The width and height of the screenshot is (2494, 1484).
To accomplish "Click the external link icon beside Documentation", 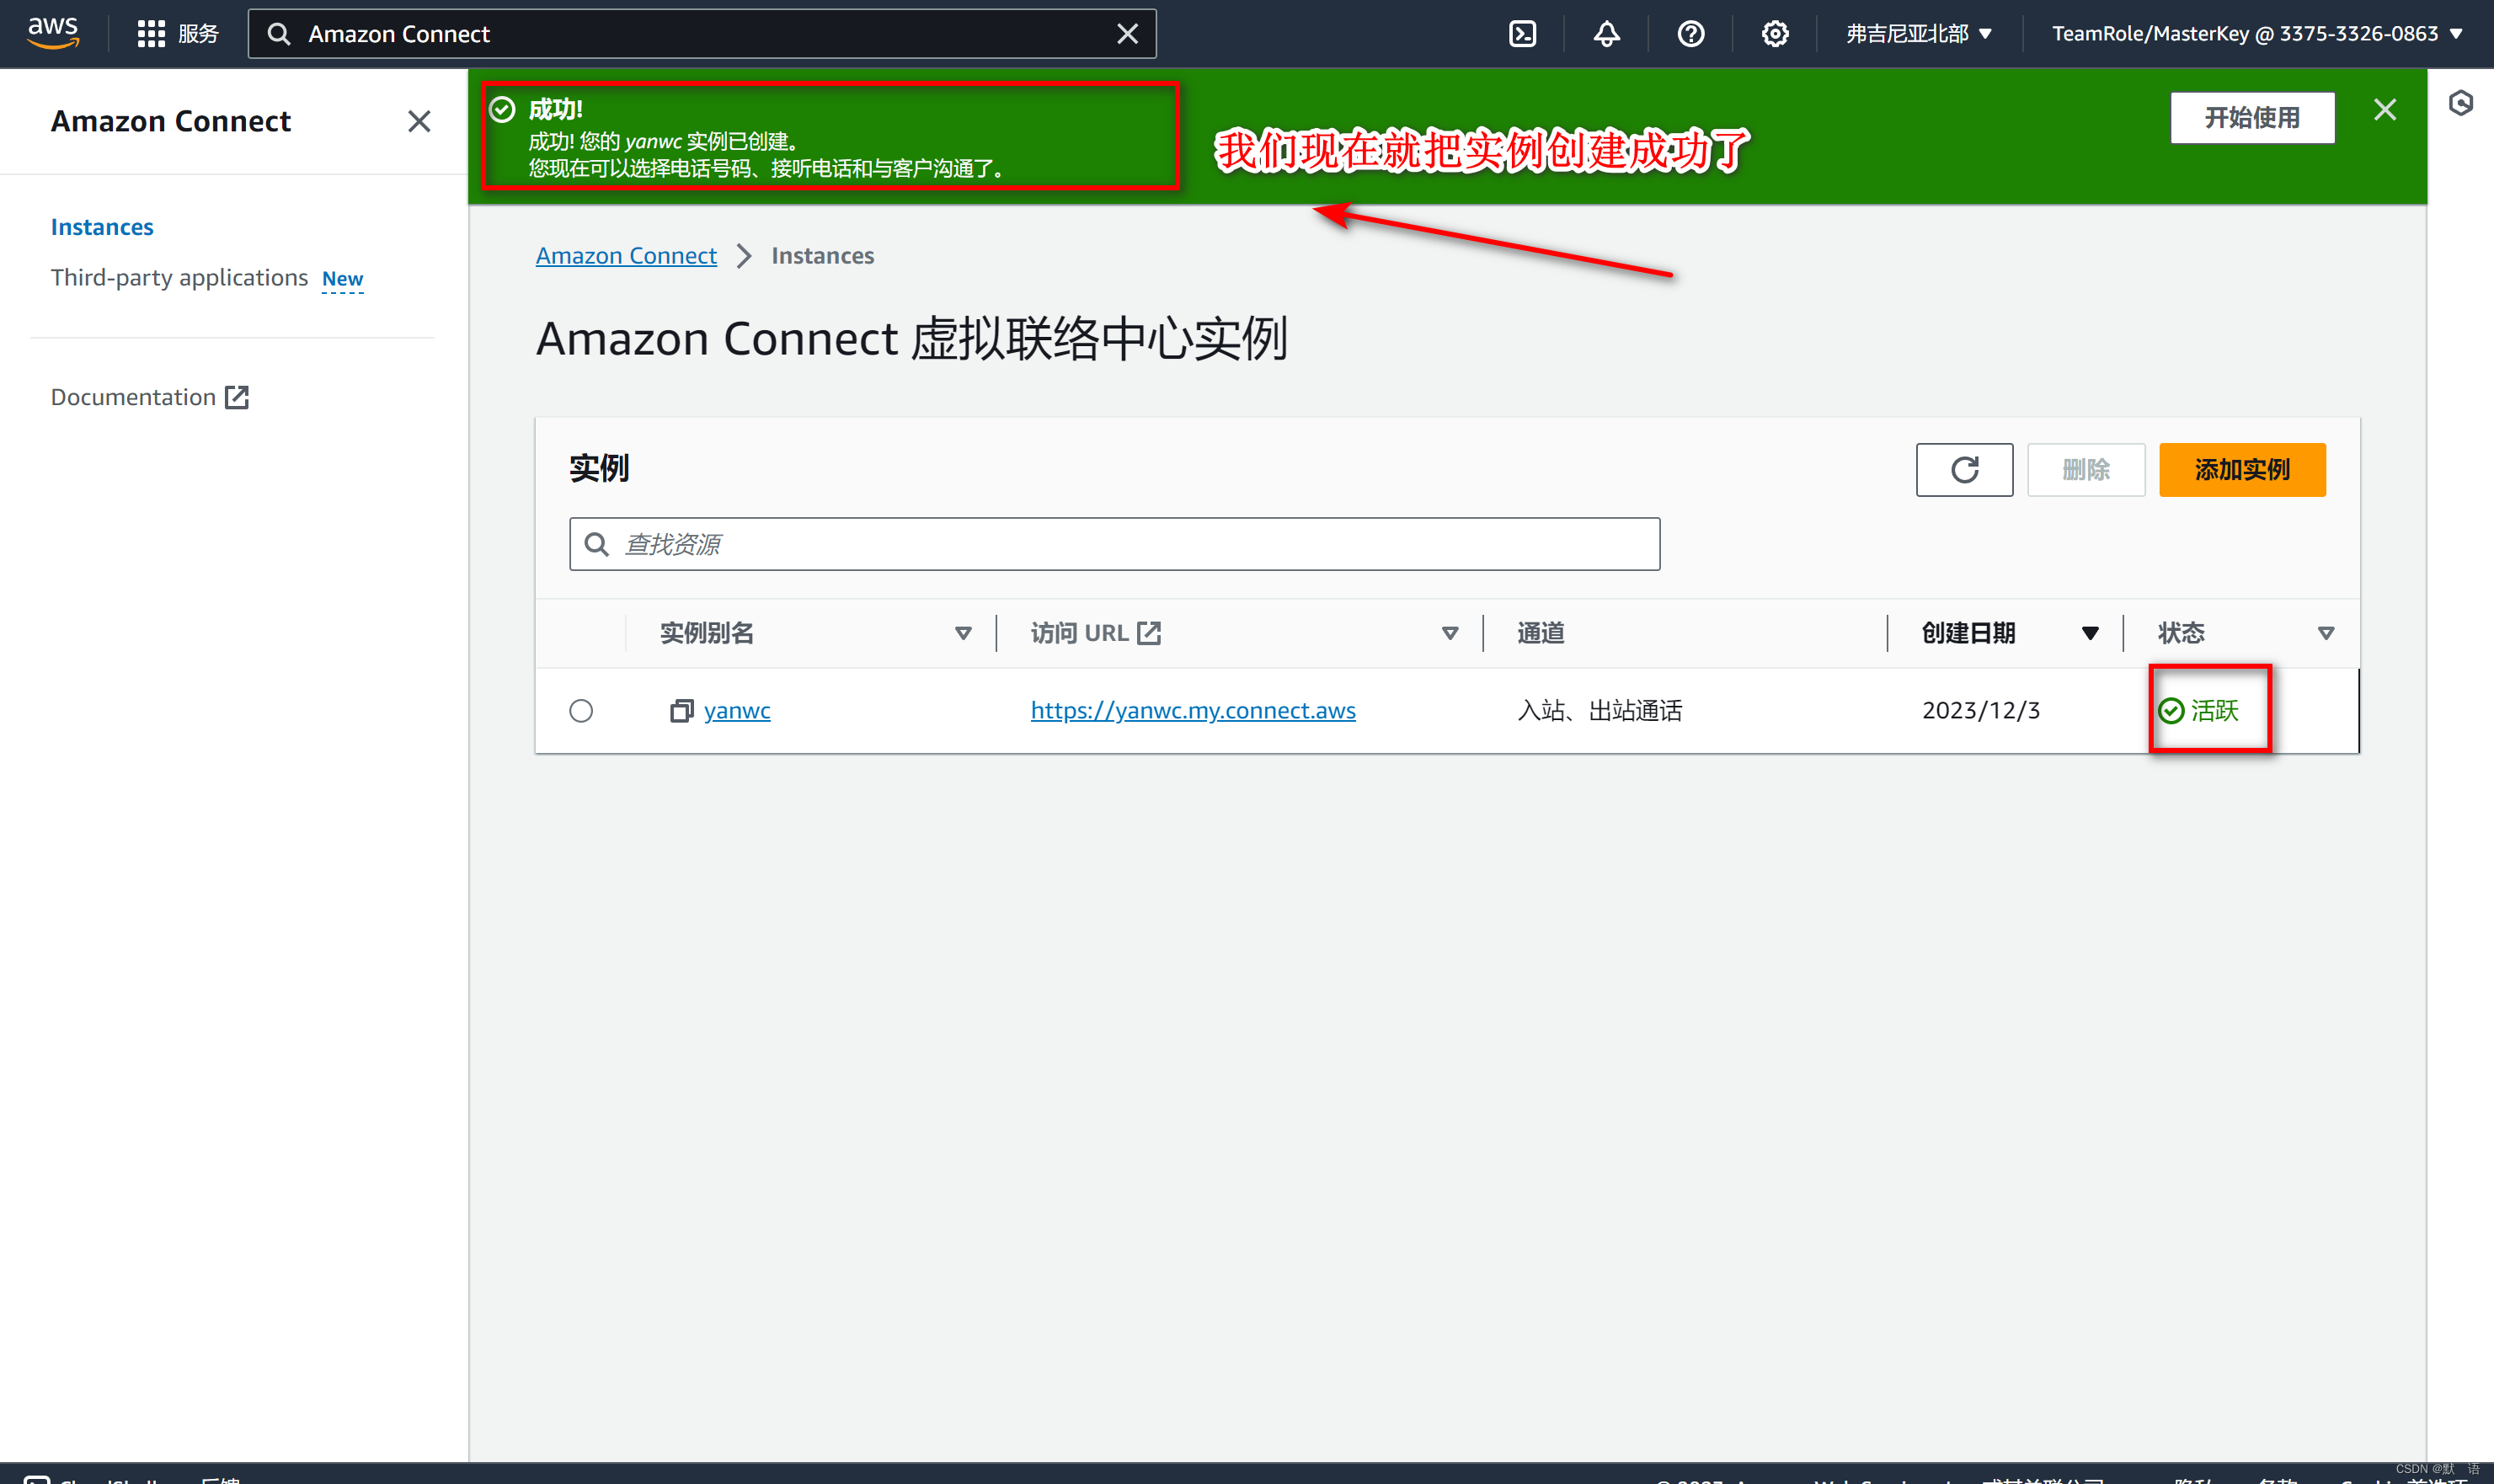I will (x=237, y=398).
